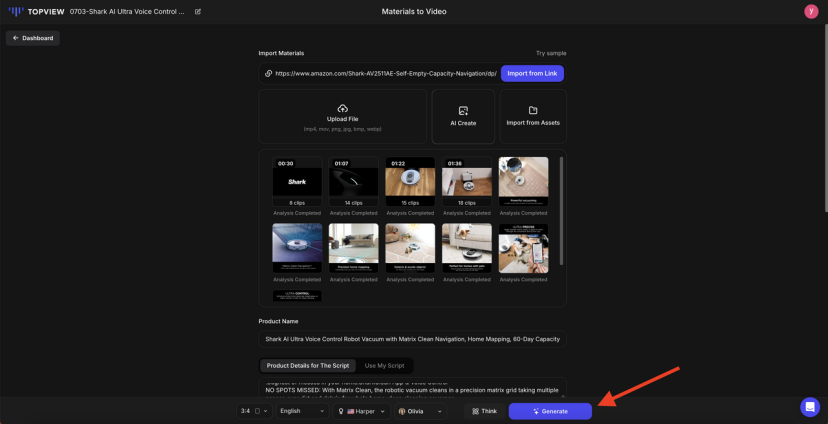
Task: Open the Harper voice dropdown
Action: (361, 411)
